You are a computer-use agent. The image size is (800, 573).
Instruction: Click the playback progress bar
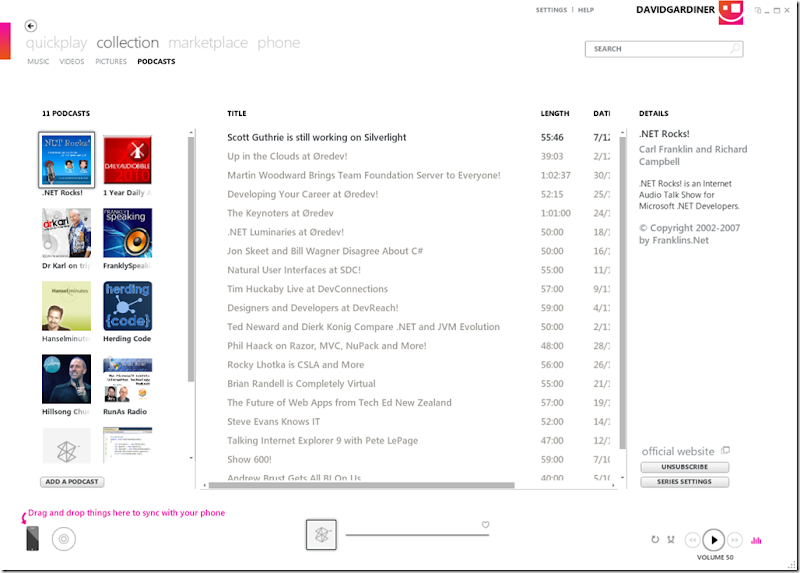[x=417, y=535]
